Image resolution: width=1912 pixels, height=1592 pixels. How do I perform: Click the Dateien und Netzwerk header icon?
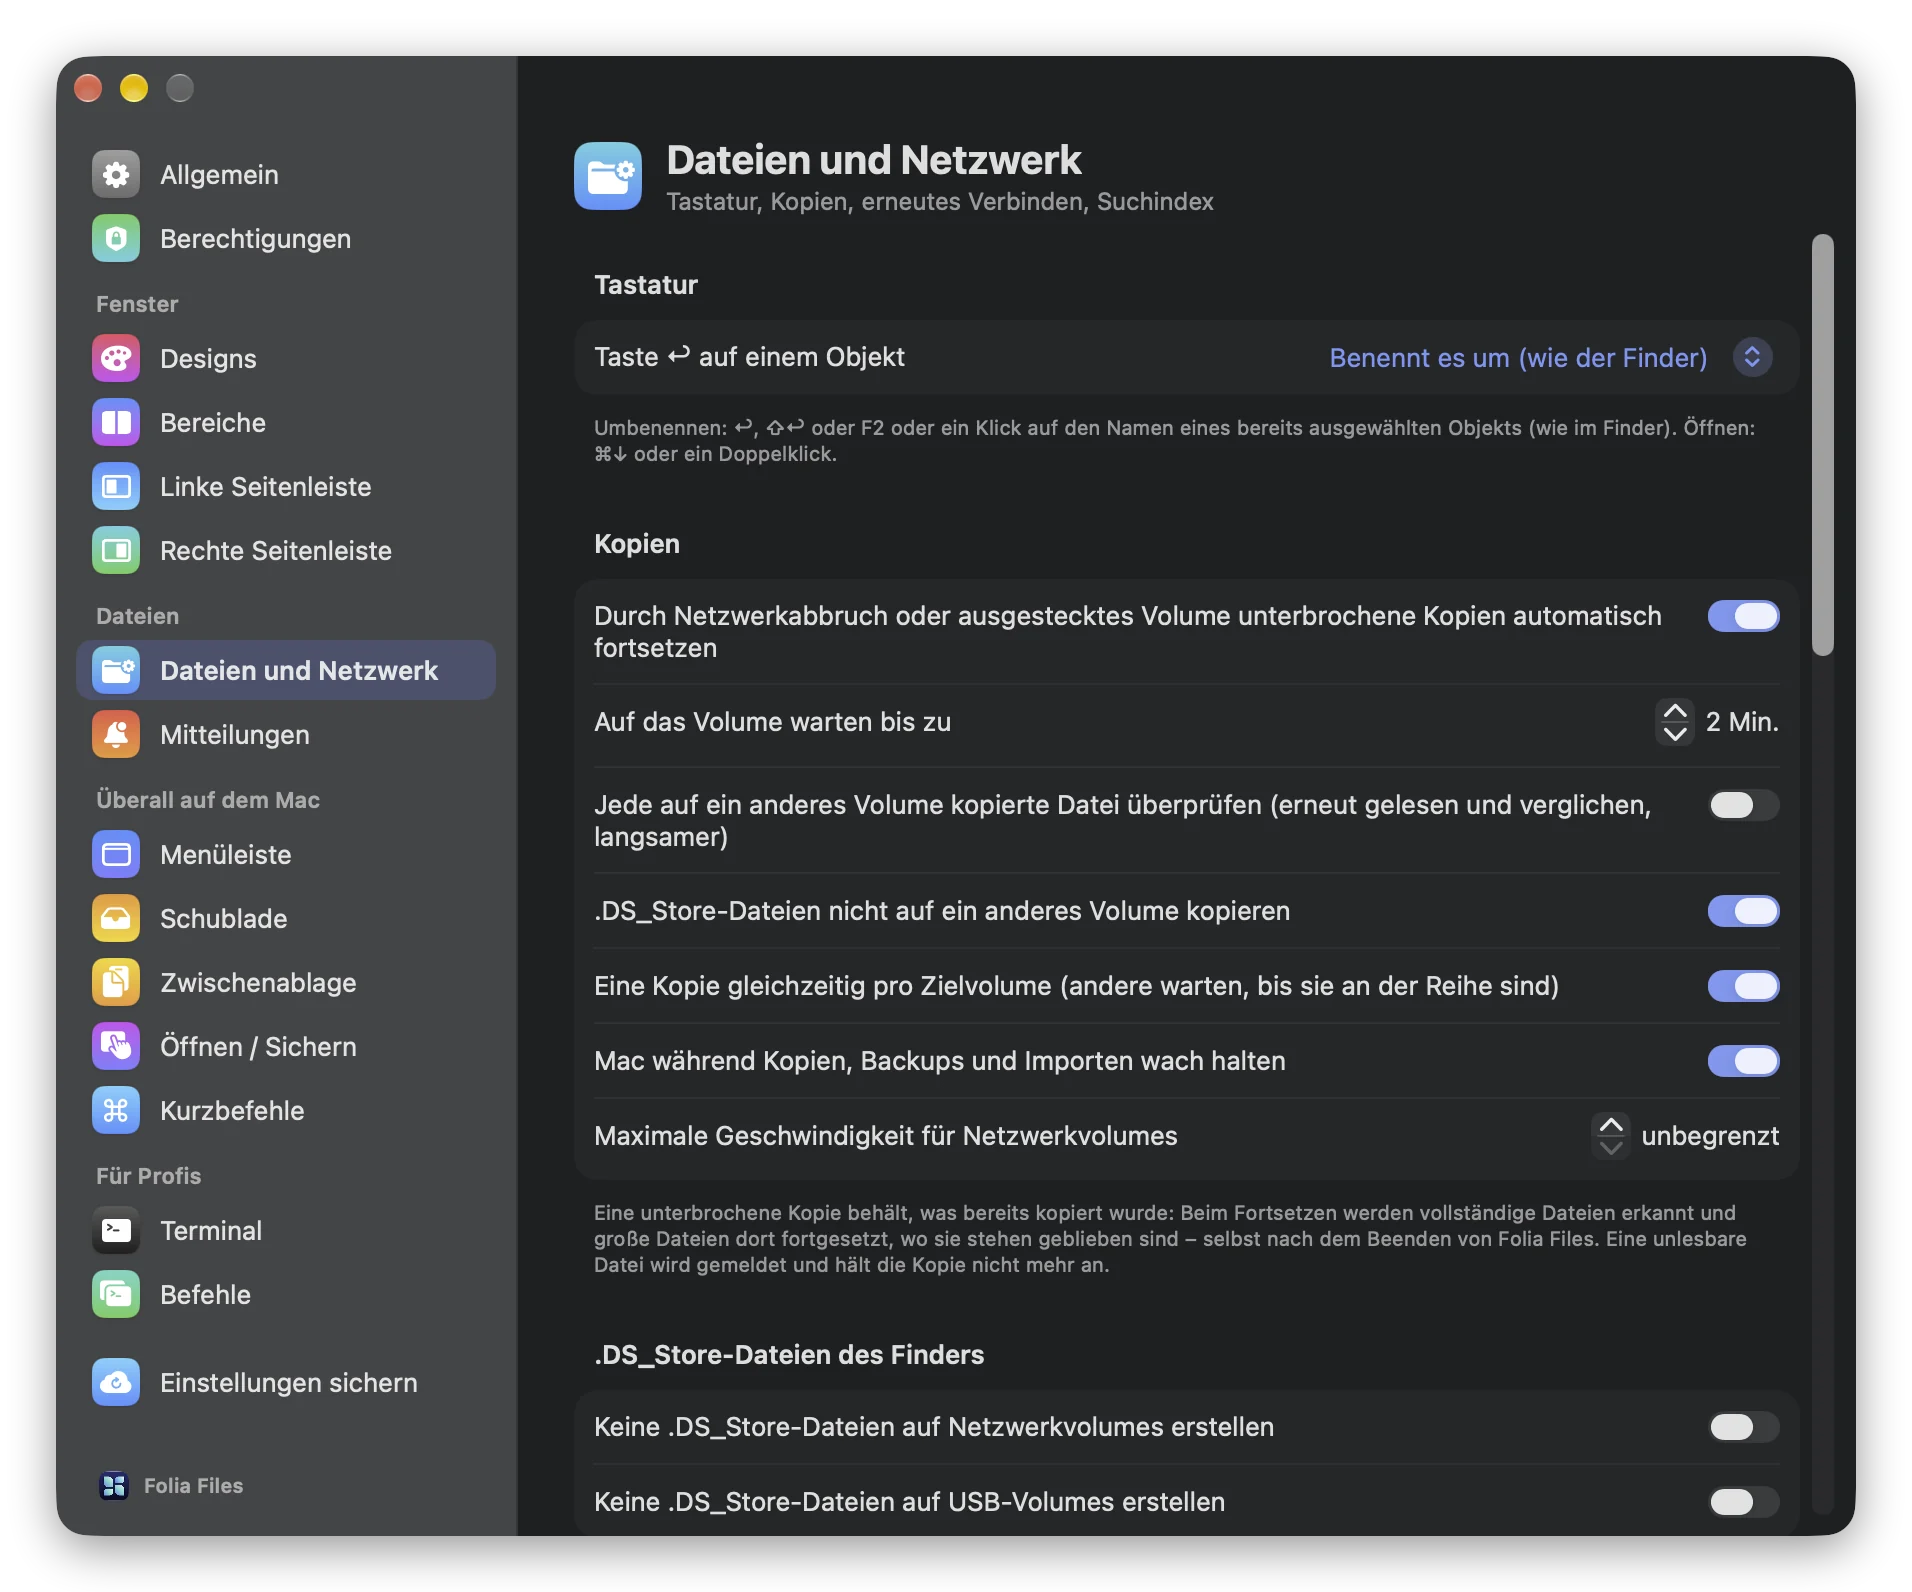(x=608, y=176)
